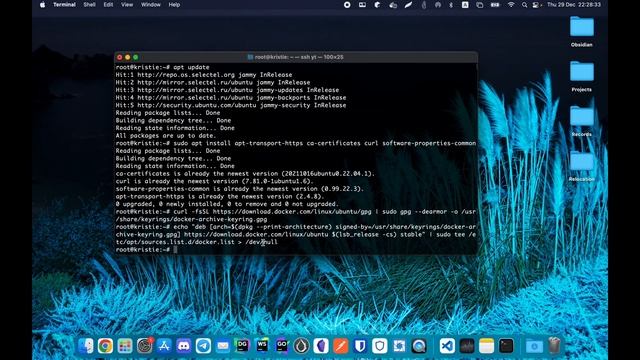Click the 'sudo apt install apt-transport-https' command line
640x360 pixels.
[x=296, y=143]
